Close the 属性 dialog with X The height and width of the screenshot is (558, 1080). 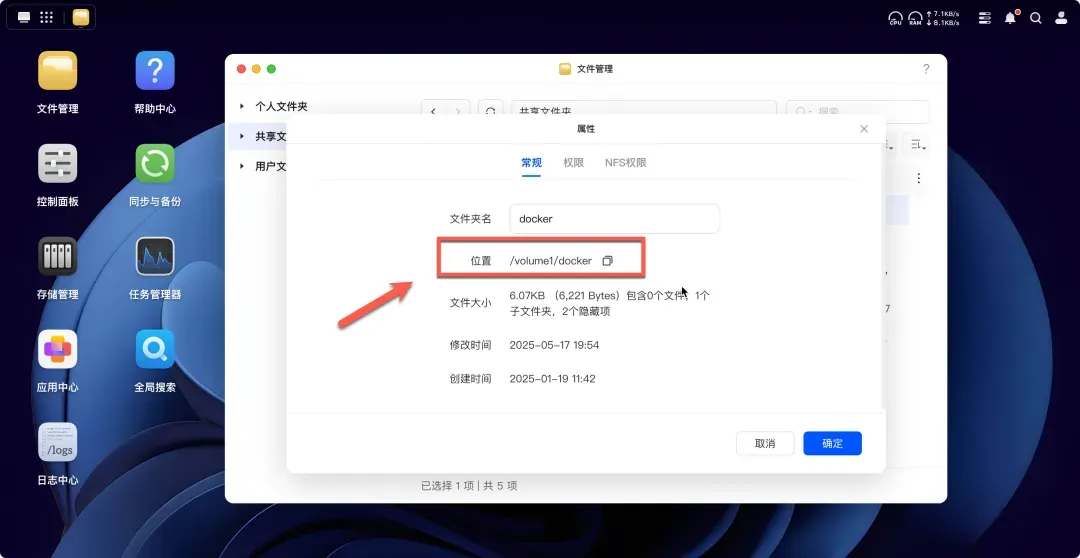864,129
